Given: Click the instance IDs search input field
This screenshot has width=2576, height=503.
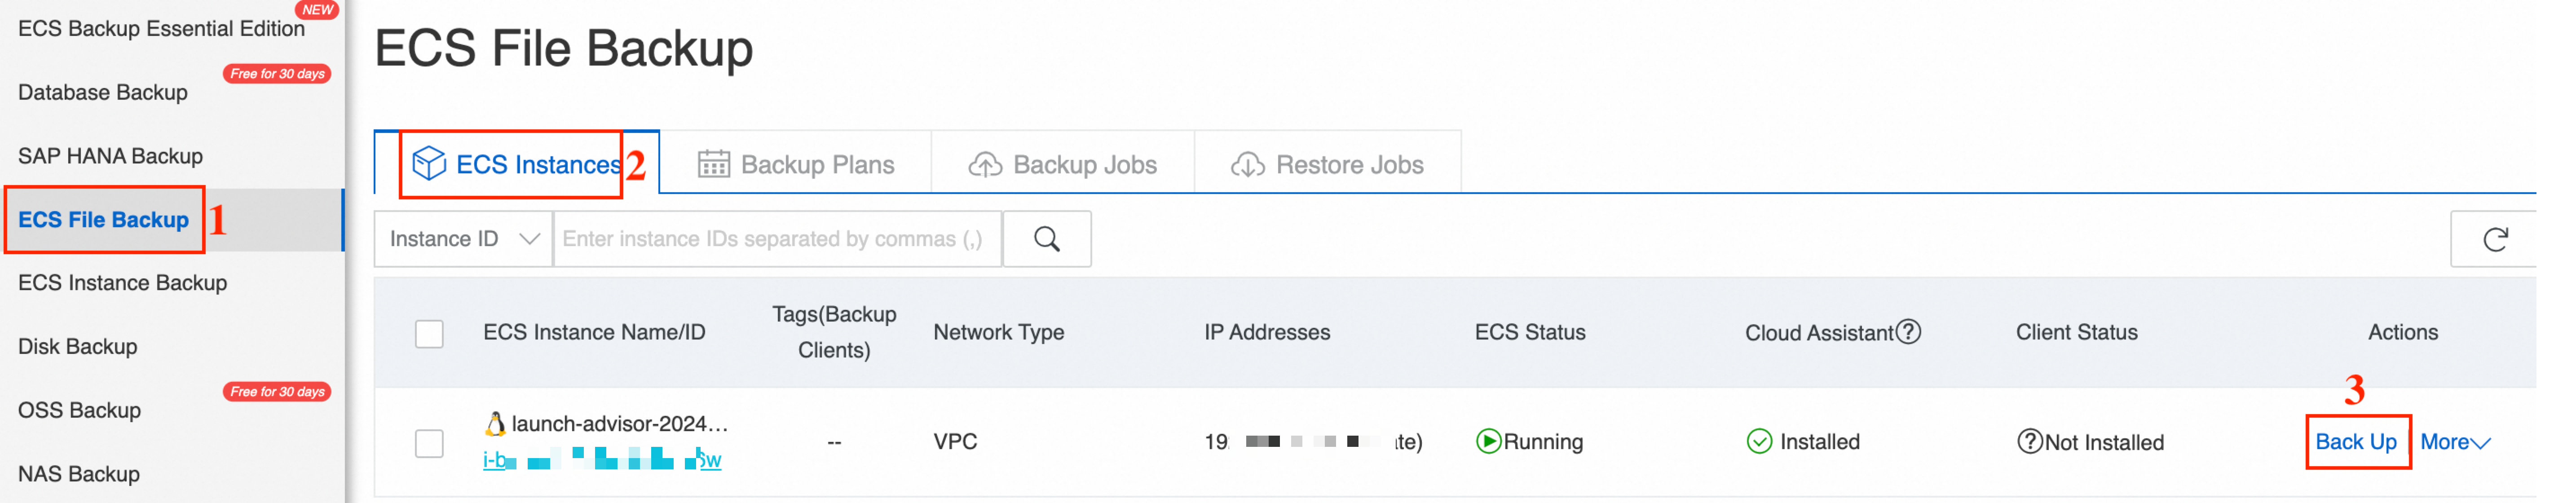Looking at the screenshot, I should 776,239.
